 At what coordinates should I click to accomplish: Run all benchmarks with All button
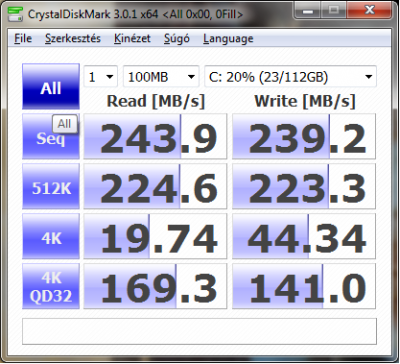tap(51, 86)
